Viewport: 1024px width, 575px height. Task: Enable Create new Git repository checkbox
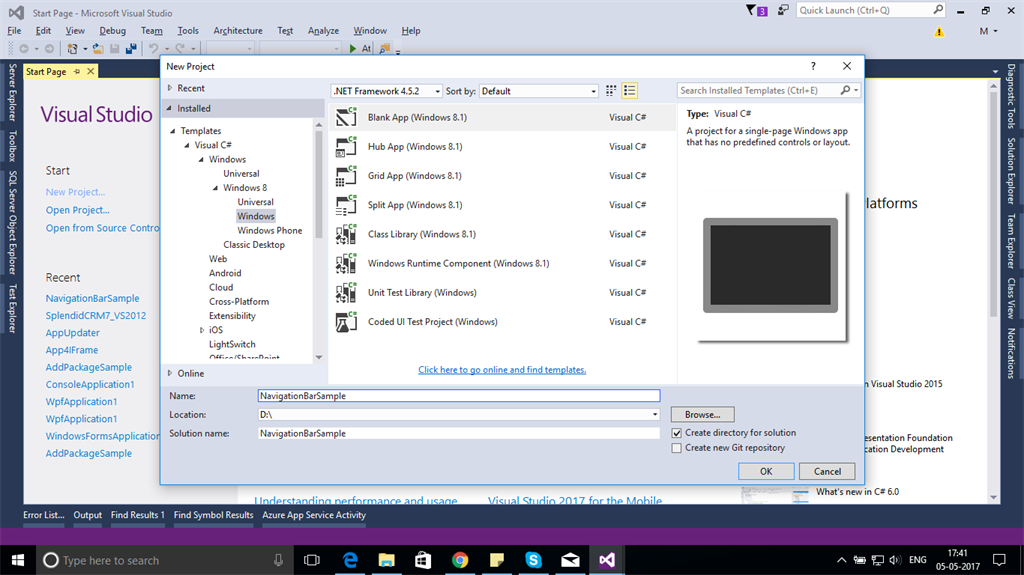coord(677,448)
